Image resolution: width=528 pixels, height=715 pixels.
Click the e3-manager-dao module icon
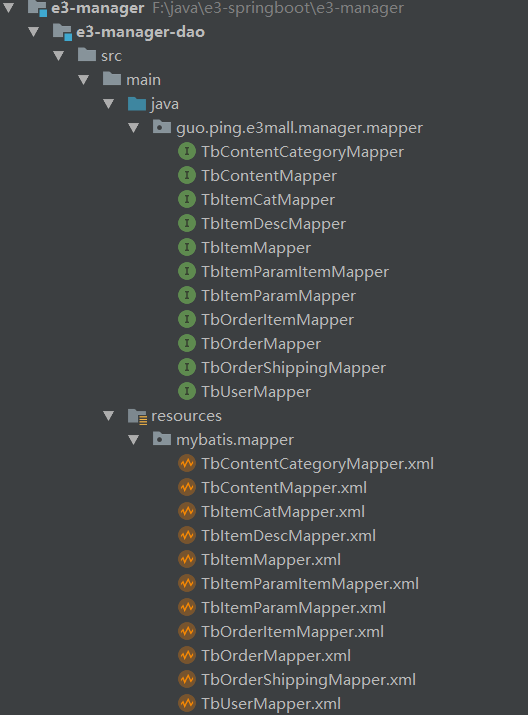62,32
